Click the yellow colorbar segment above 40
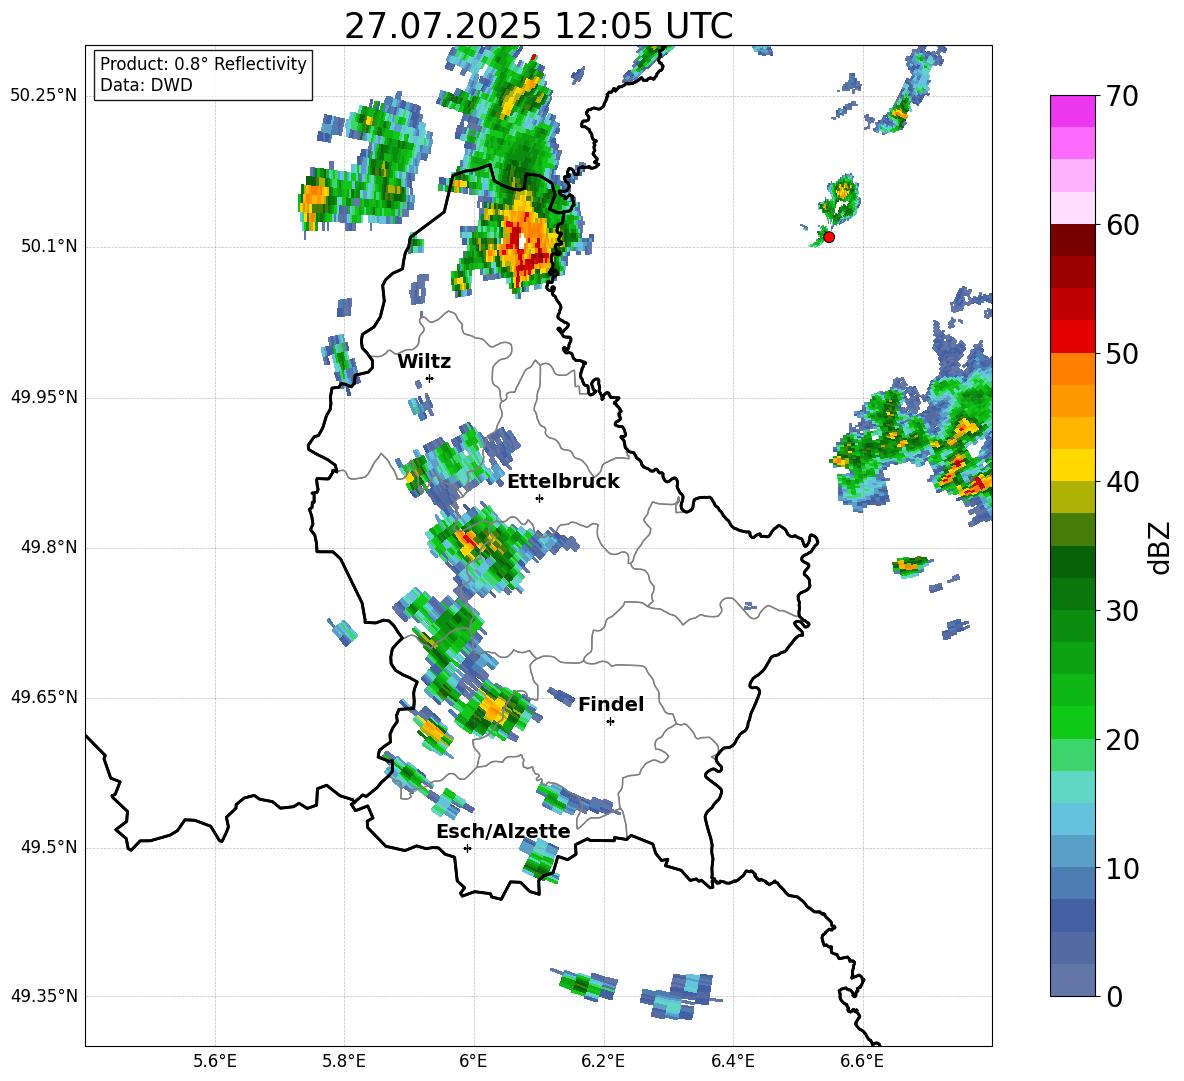The image size is (1184, 1081). (1072, 465)
